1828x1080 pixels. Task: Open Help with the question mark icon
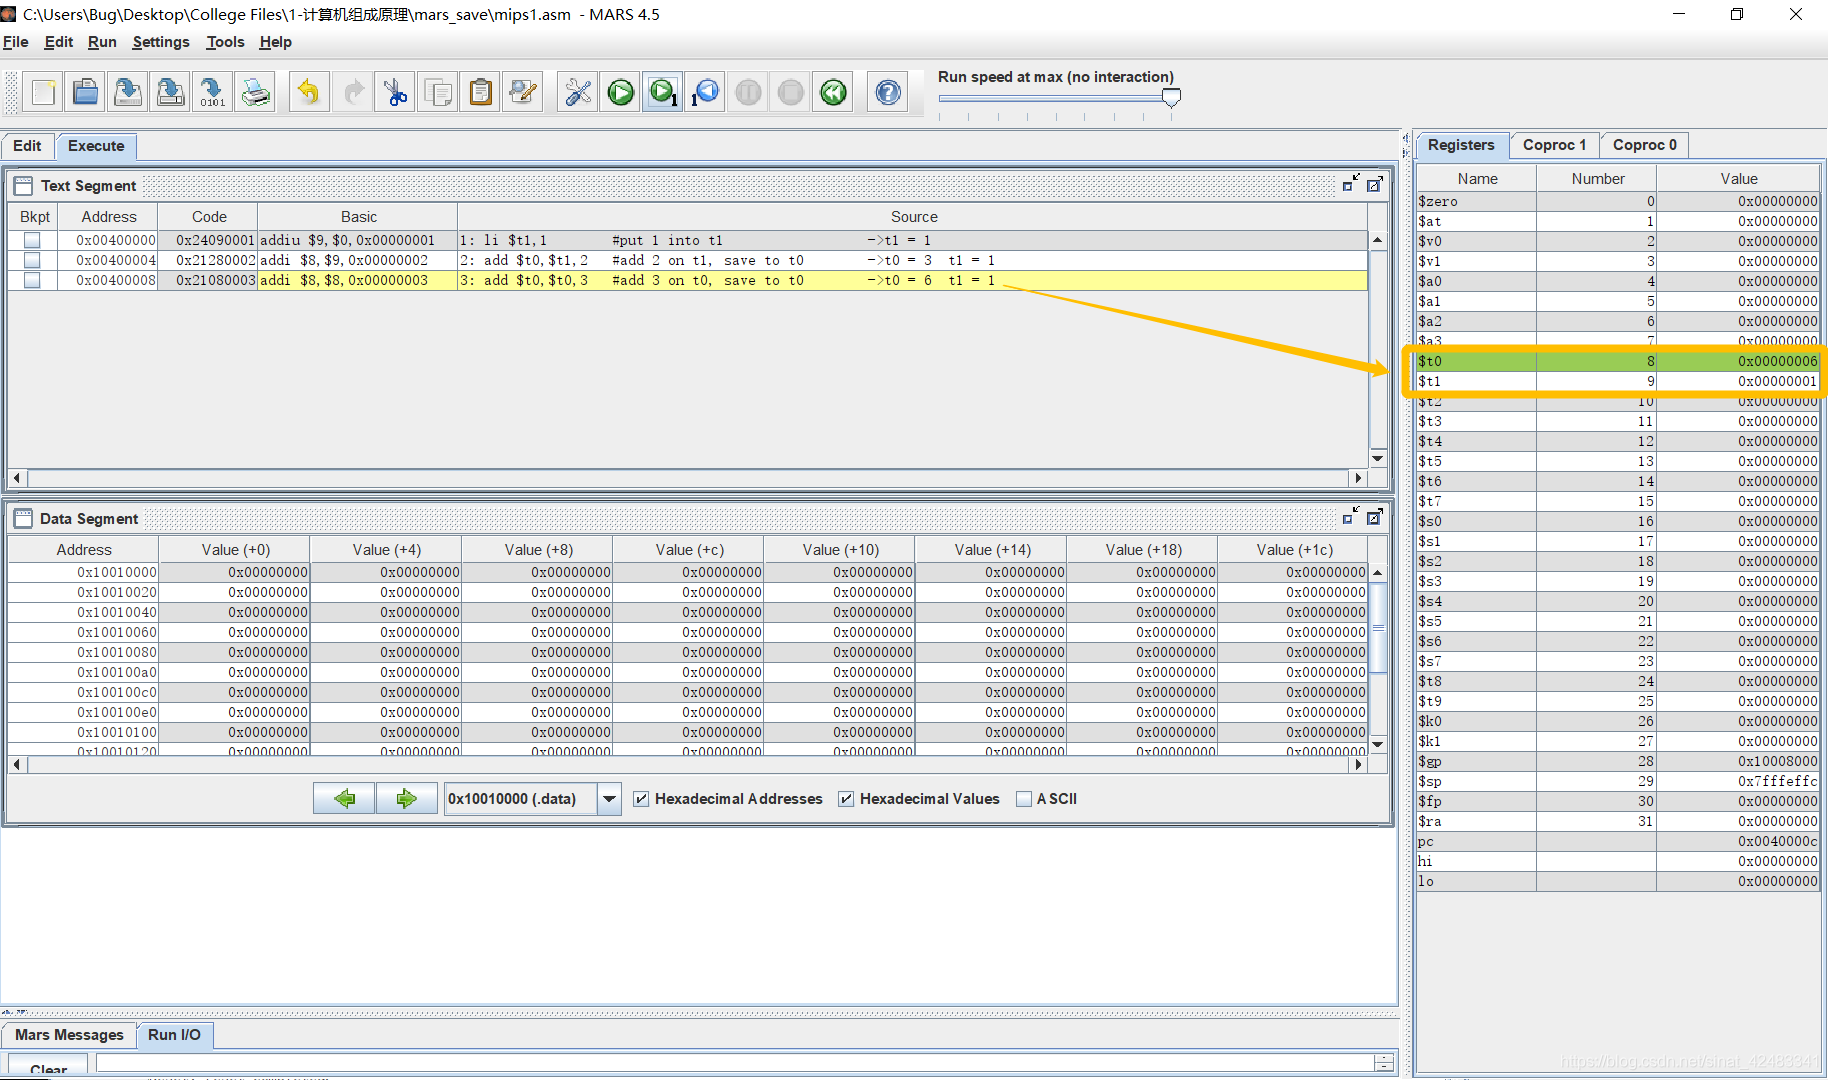(888, 93)
